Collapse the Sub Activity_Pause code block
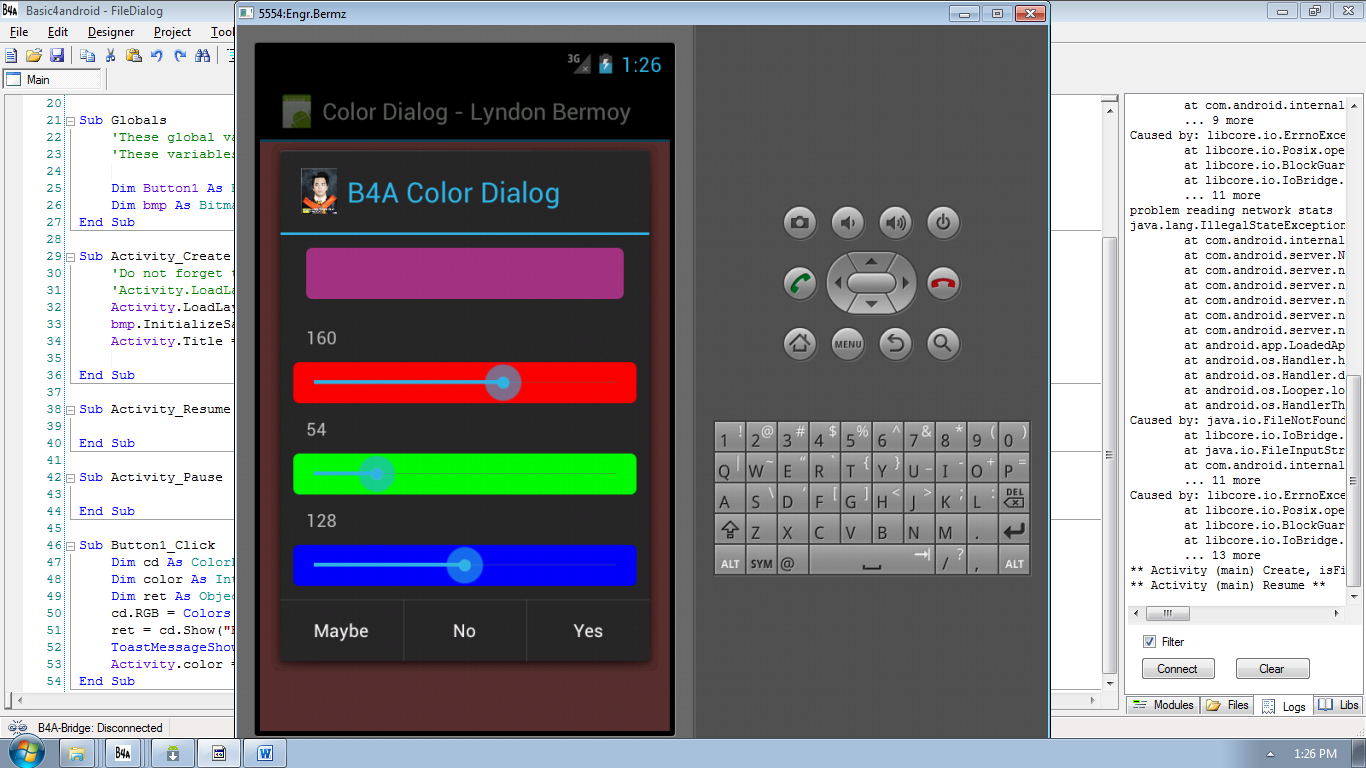The height and width of the screenshot is (768, 1366). click(70, 477)
